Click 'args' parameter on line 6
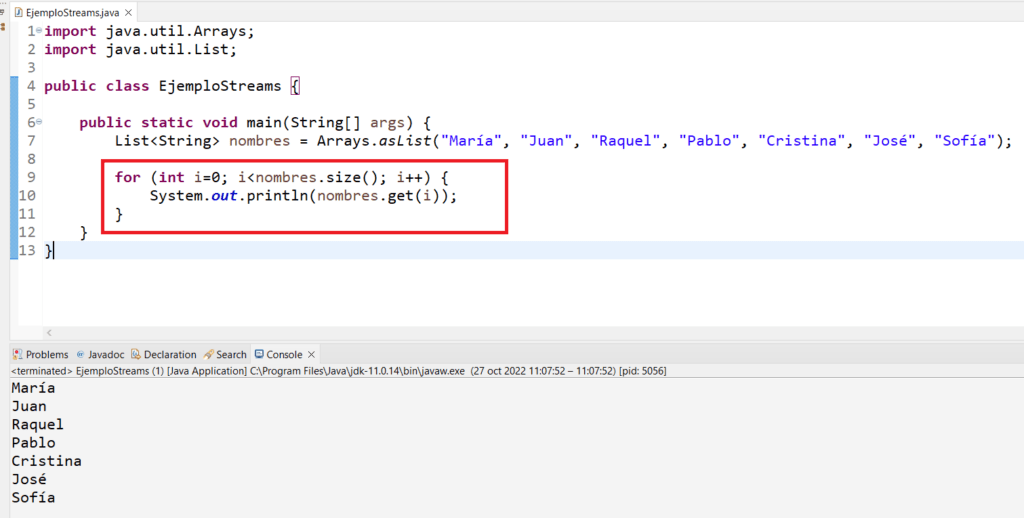 click(387, 122)
